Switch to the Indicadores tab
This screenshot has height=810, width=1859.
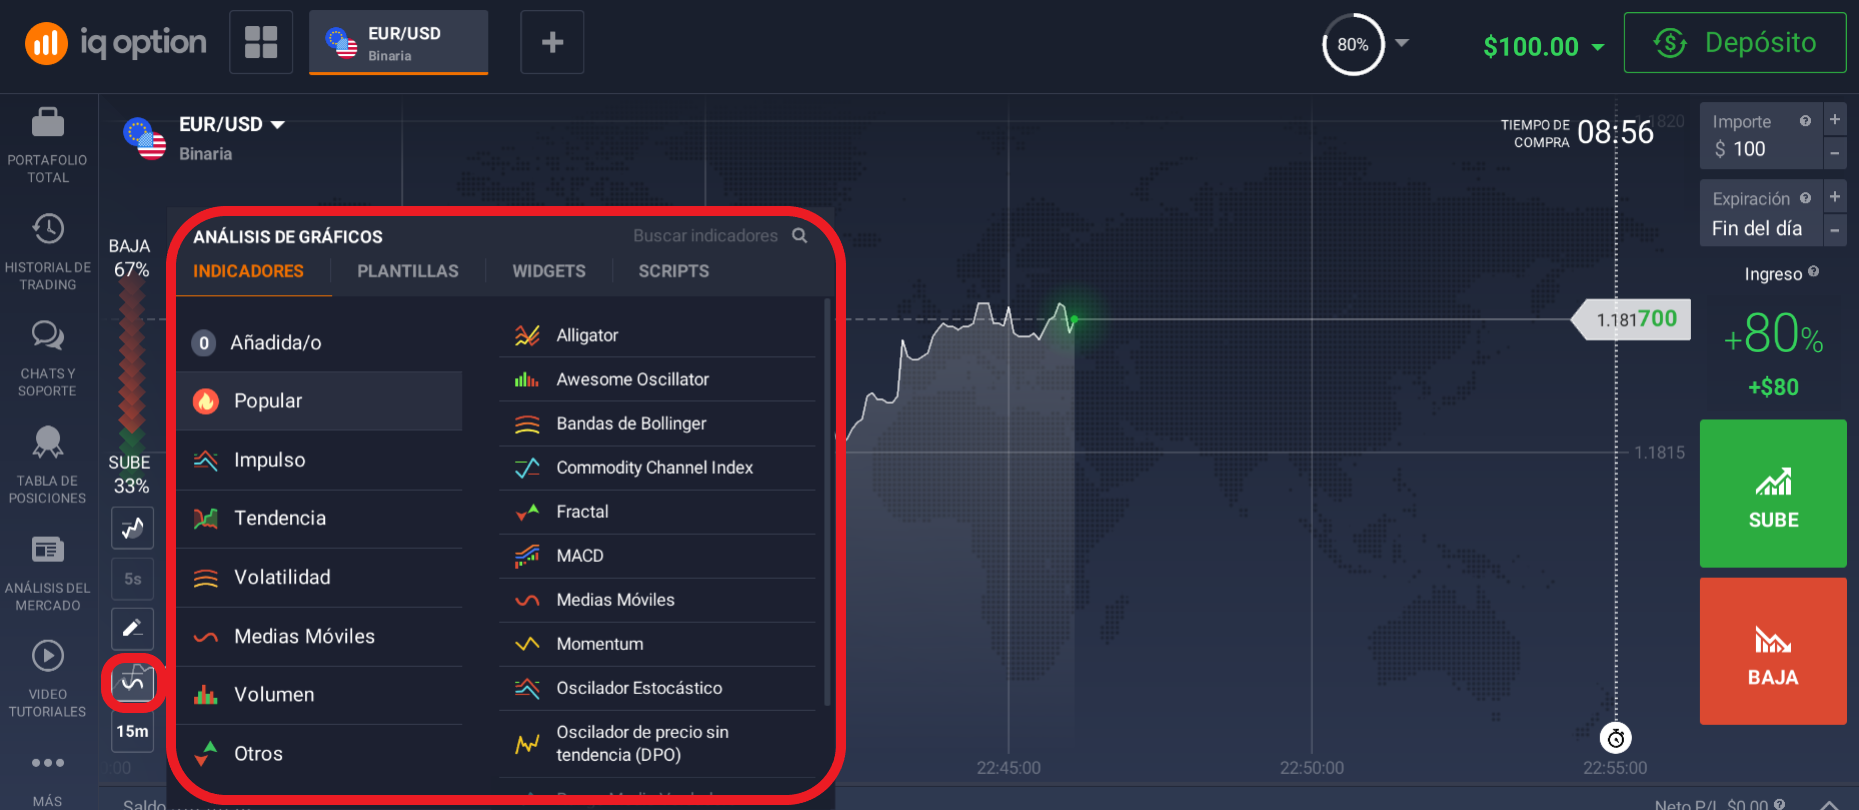248,271
